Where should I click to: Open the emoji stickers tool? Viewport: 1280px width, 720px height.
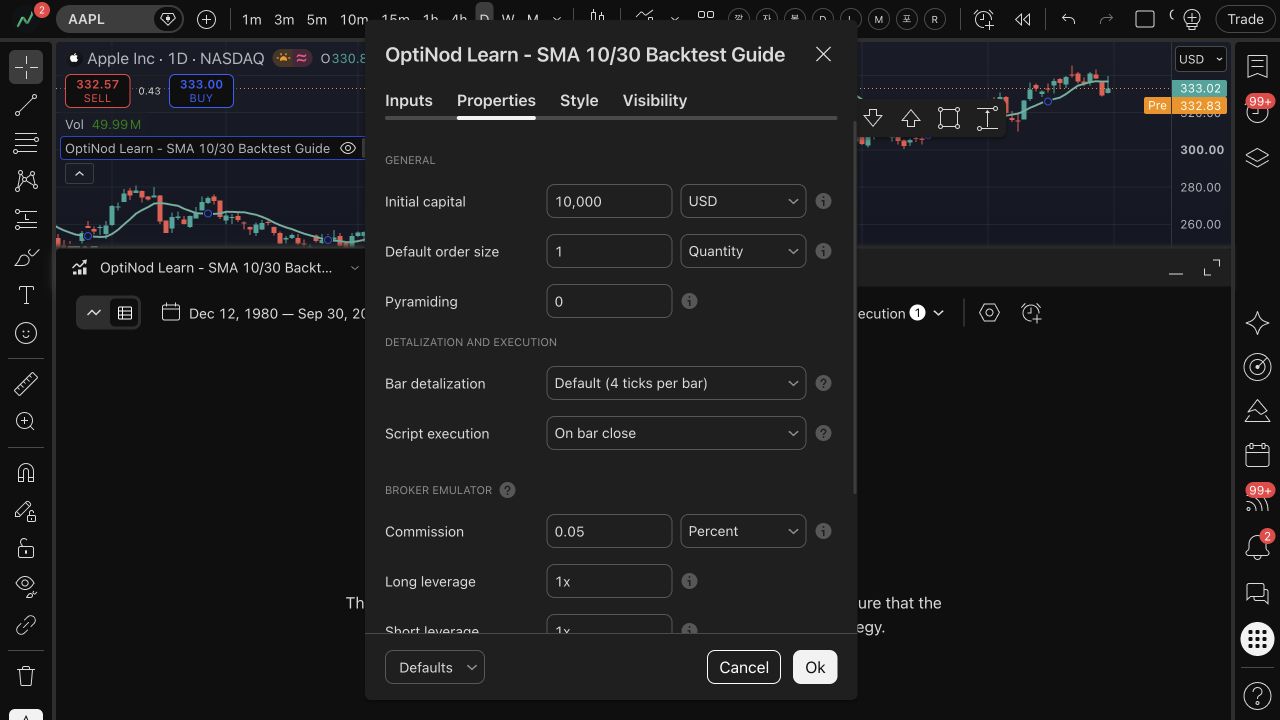[26, 333]
